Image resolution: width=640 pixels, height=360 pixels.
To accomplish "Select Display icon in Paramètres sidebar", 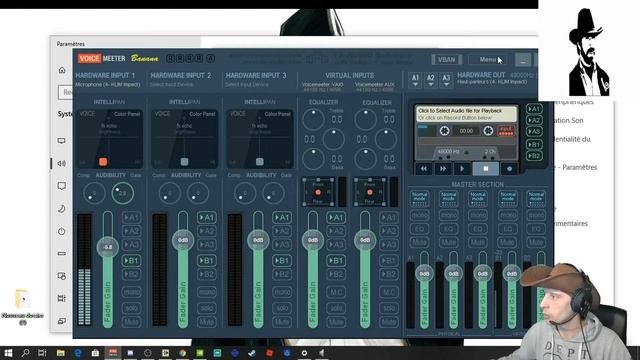I will pos(62,141).
